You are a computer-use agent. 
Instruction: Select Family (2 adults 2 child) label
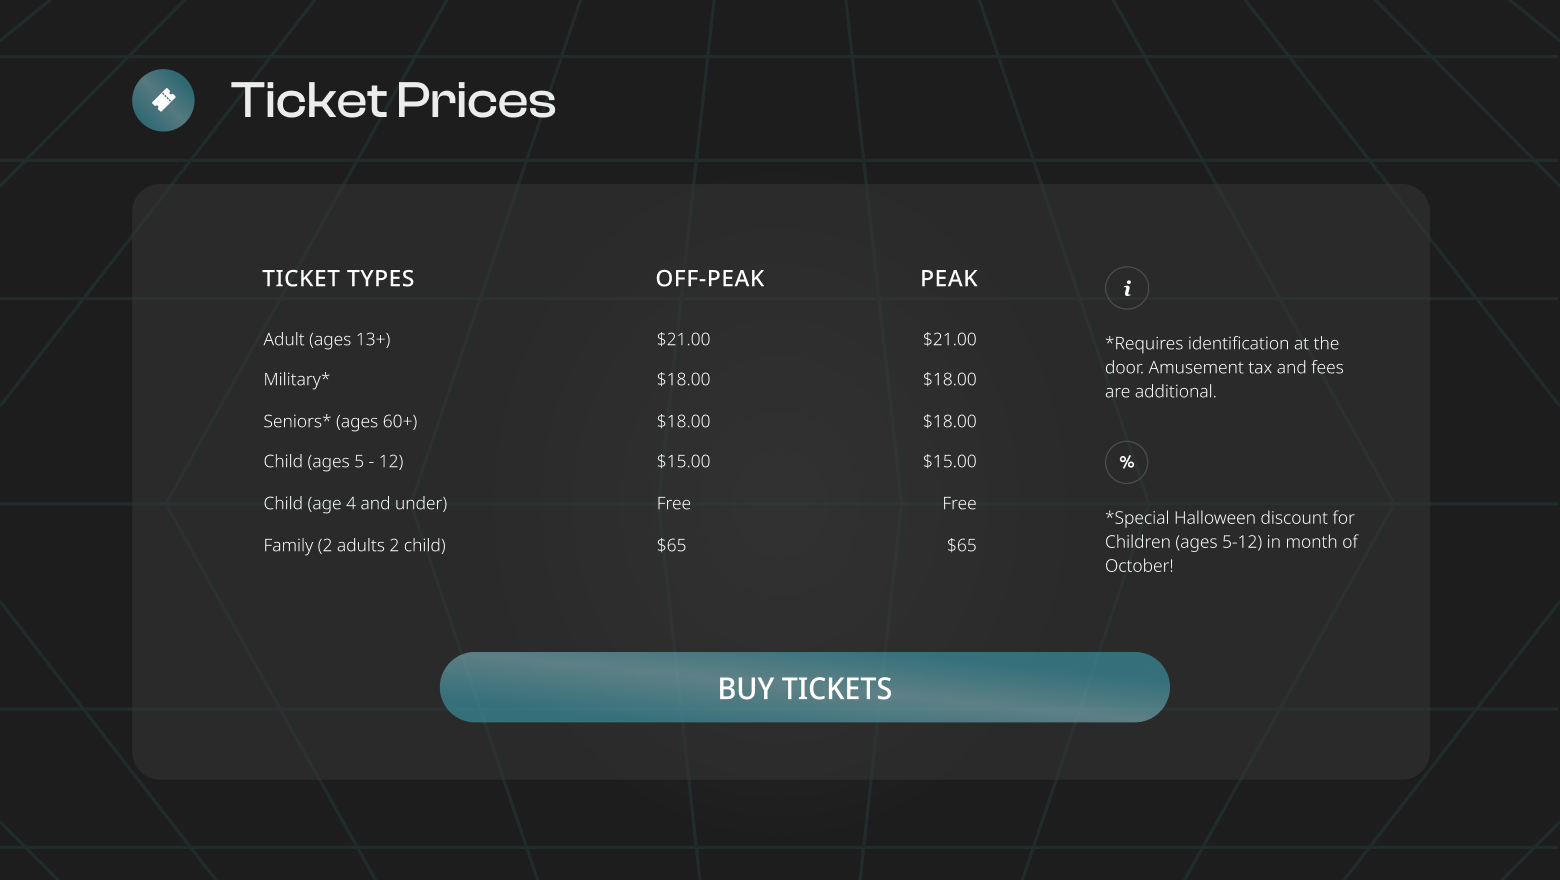(x=354, y=545)
